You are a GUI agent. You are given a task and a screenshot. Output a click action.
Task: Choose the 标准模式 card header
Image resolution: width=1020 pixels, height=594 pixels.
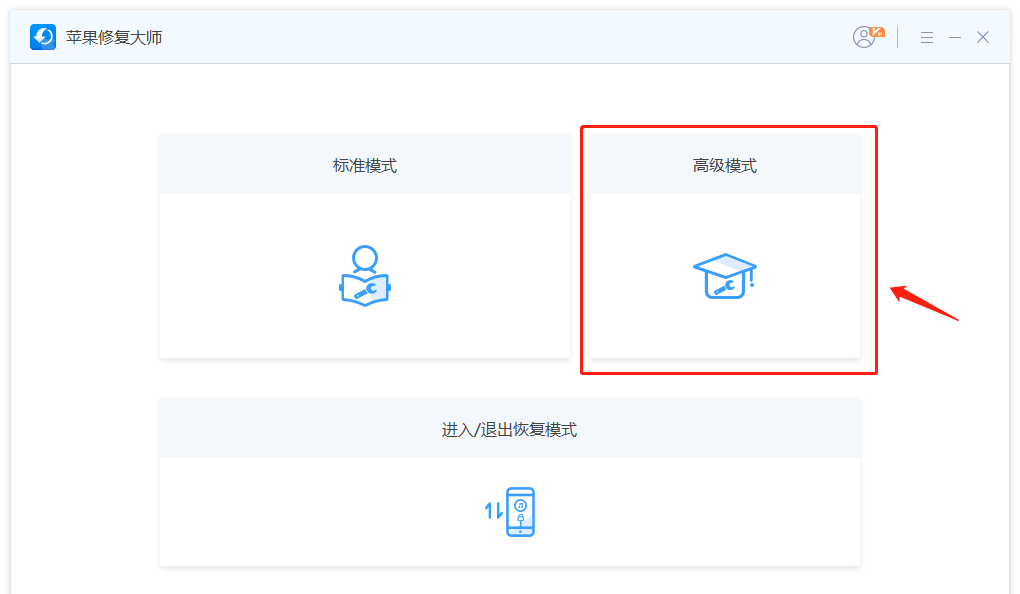point(365,165)
